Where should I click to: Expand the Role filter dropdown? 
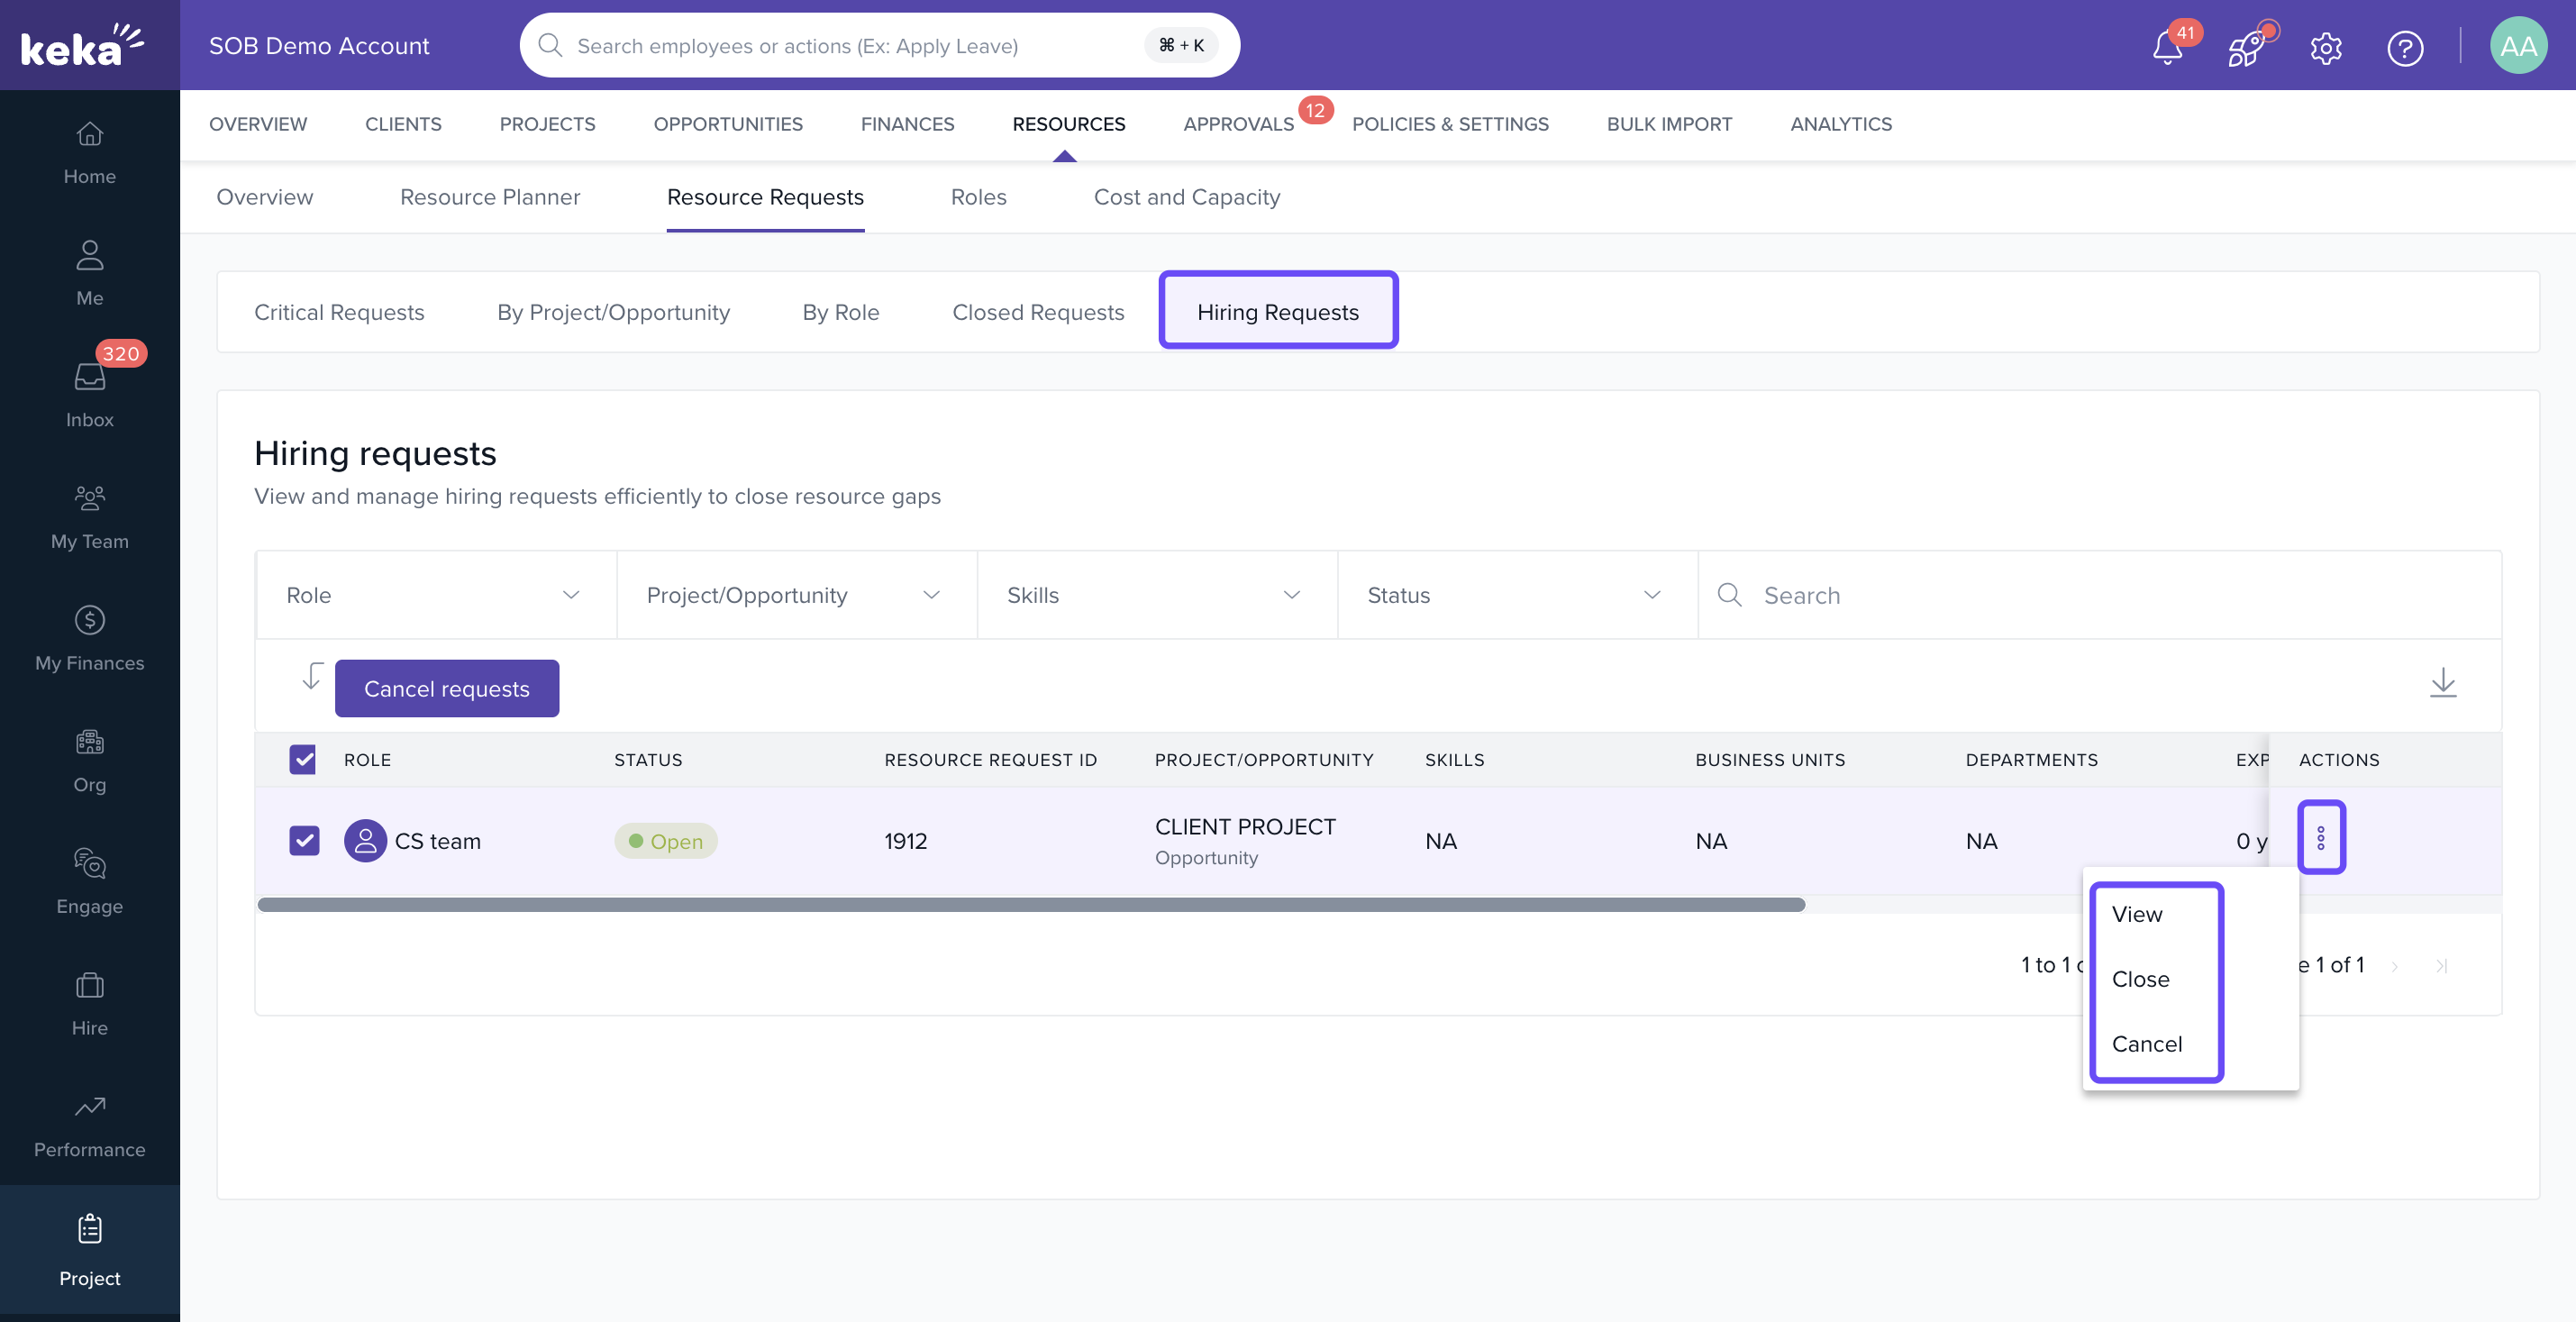(x=434, y=595)
